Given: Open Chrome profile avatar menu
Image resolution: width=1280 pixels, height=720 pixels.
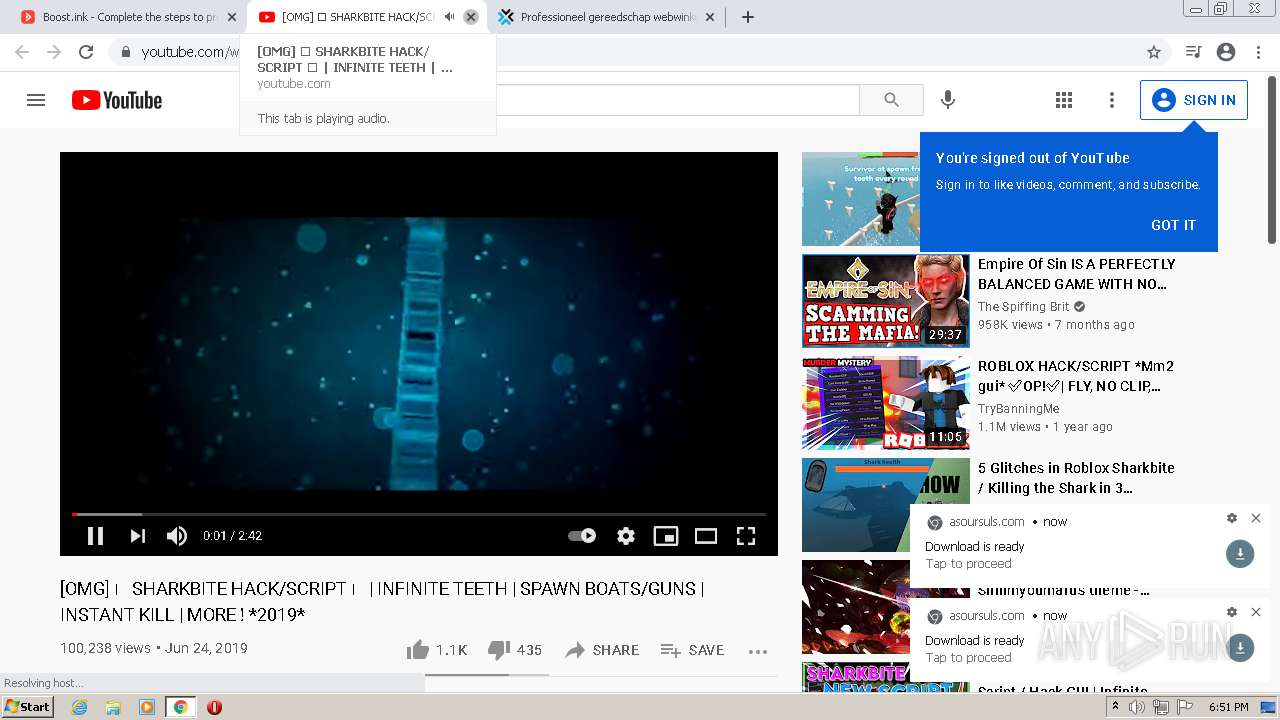Looking at the screenshot, I should (x=1226, y=52).
